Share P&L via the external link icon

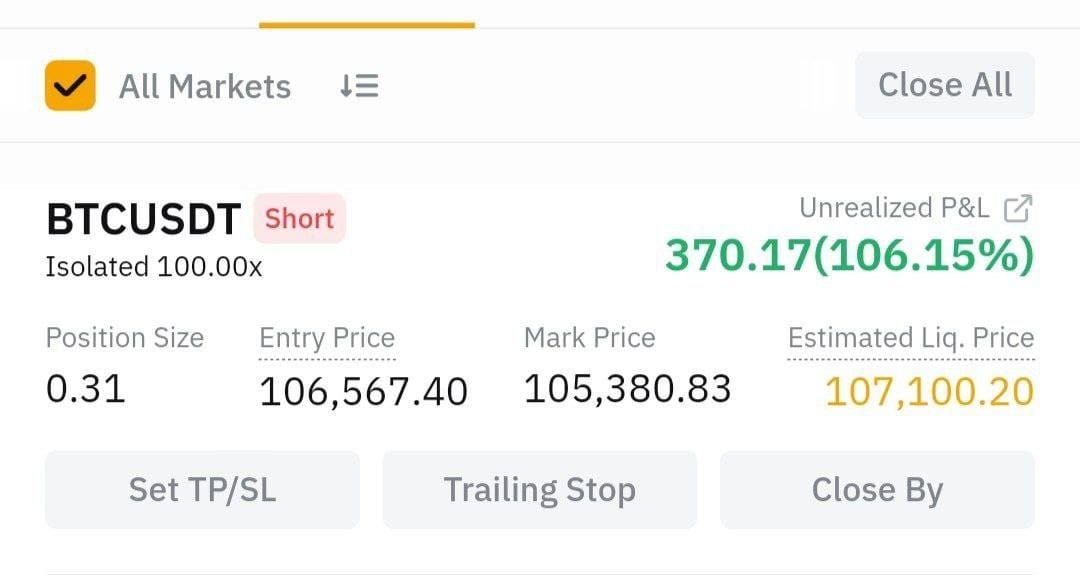pos(1018,209)
